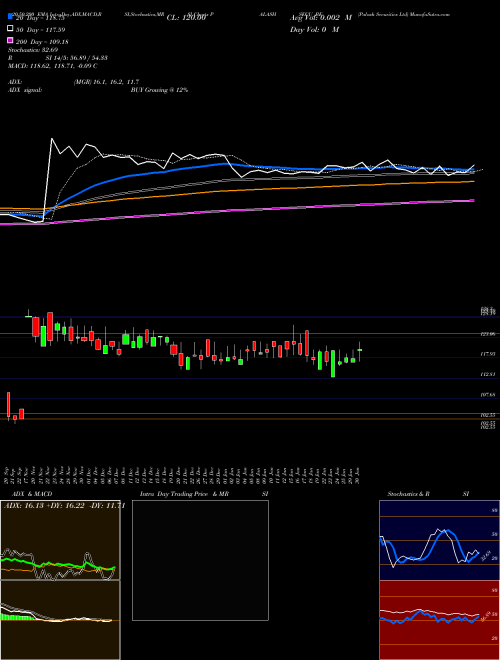Click the ADX (MGR) values line

point(74,82)
